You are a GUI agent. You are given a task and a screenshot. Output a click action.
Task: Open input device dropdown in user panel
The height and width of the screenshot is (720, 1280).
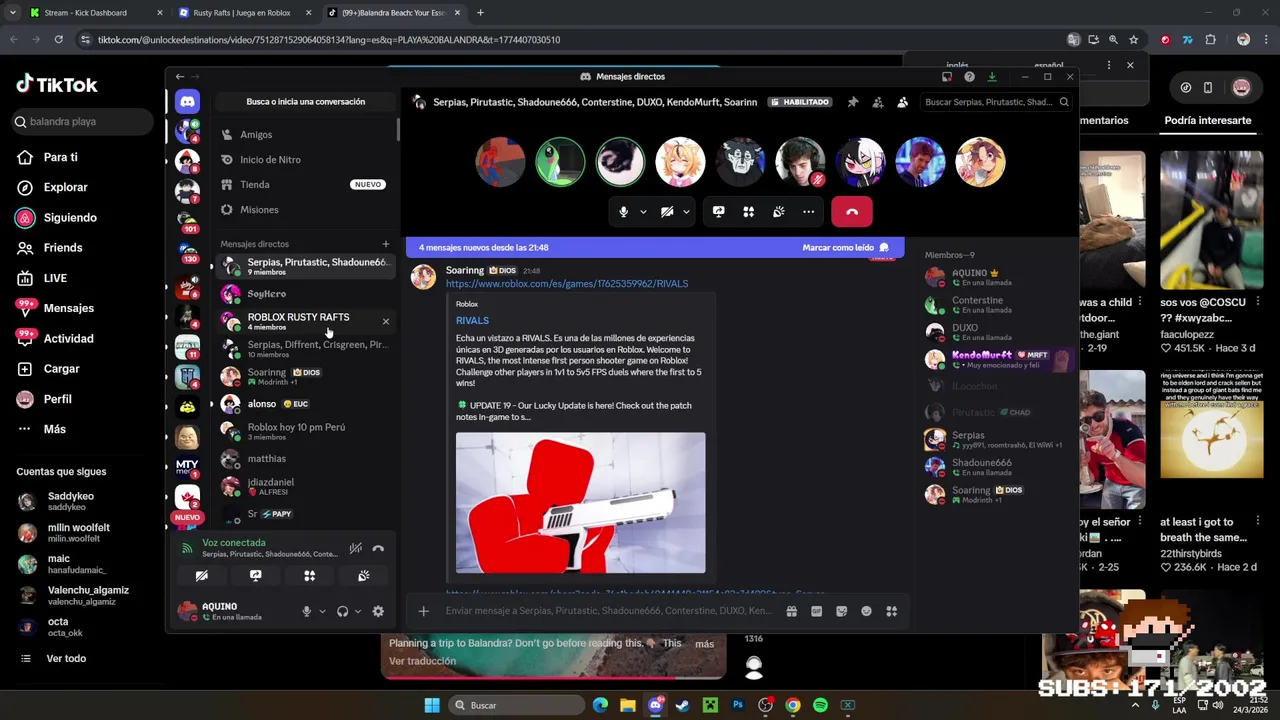(322, 612)
